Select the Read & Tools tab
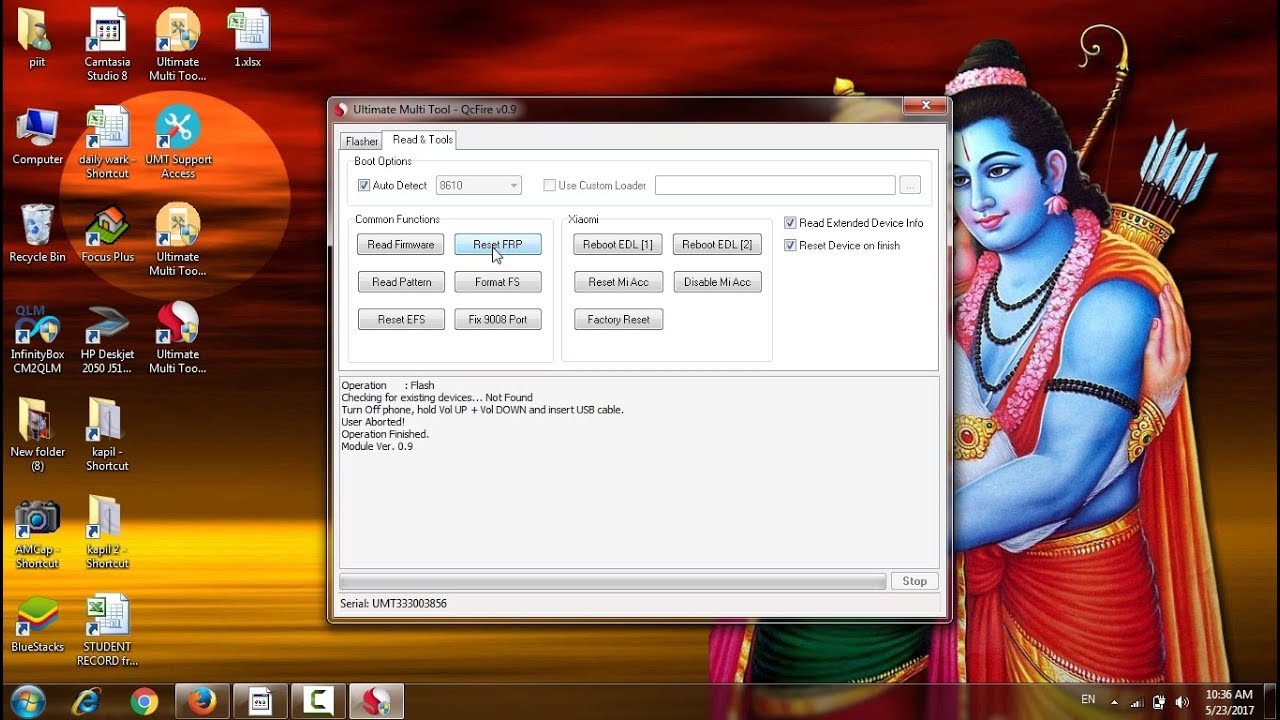This screenshot has width=1280, height=720. 422,139
